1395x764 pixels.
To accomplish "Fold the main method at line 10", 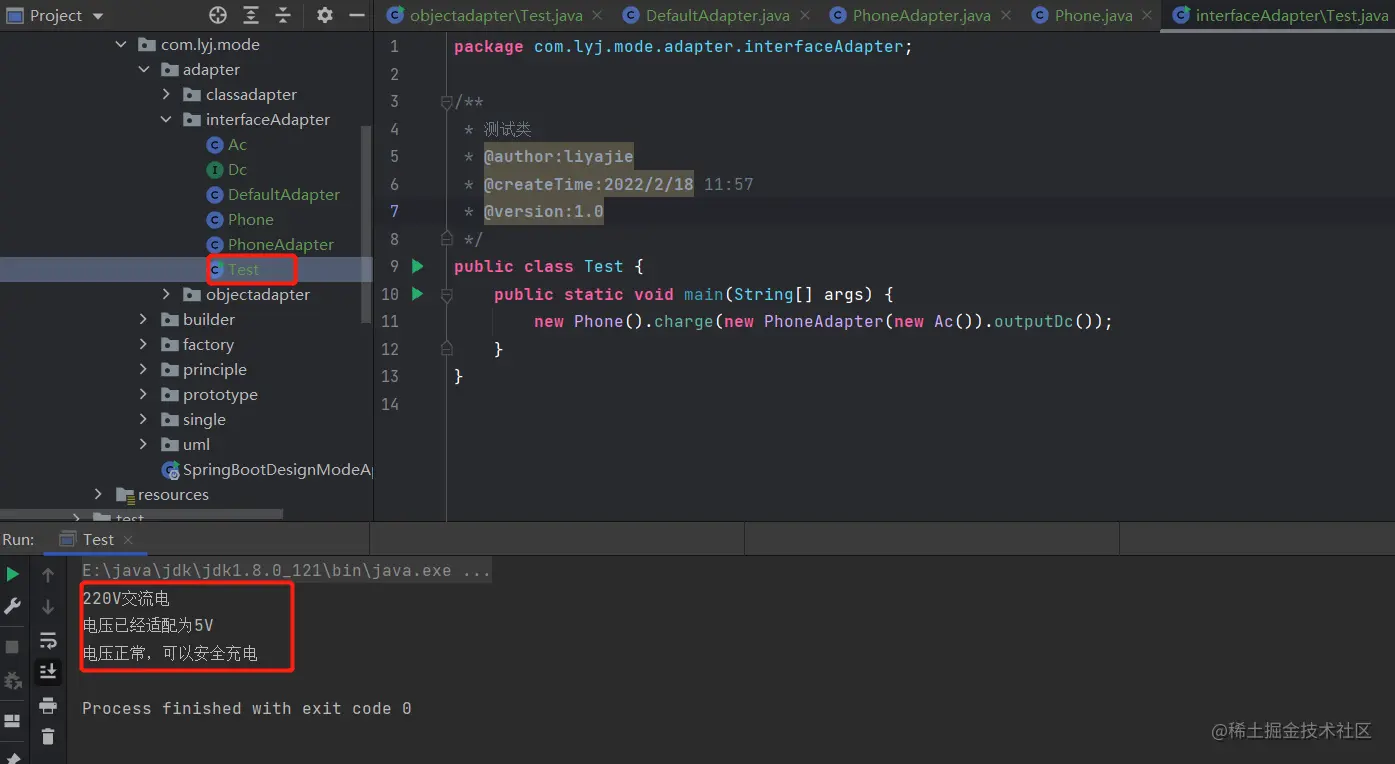I will (x=447, y=294).
